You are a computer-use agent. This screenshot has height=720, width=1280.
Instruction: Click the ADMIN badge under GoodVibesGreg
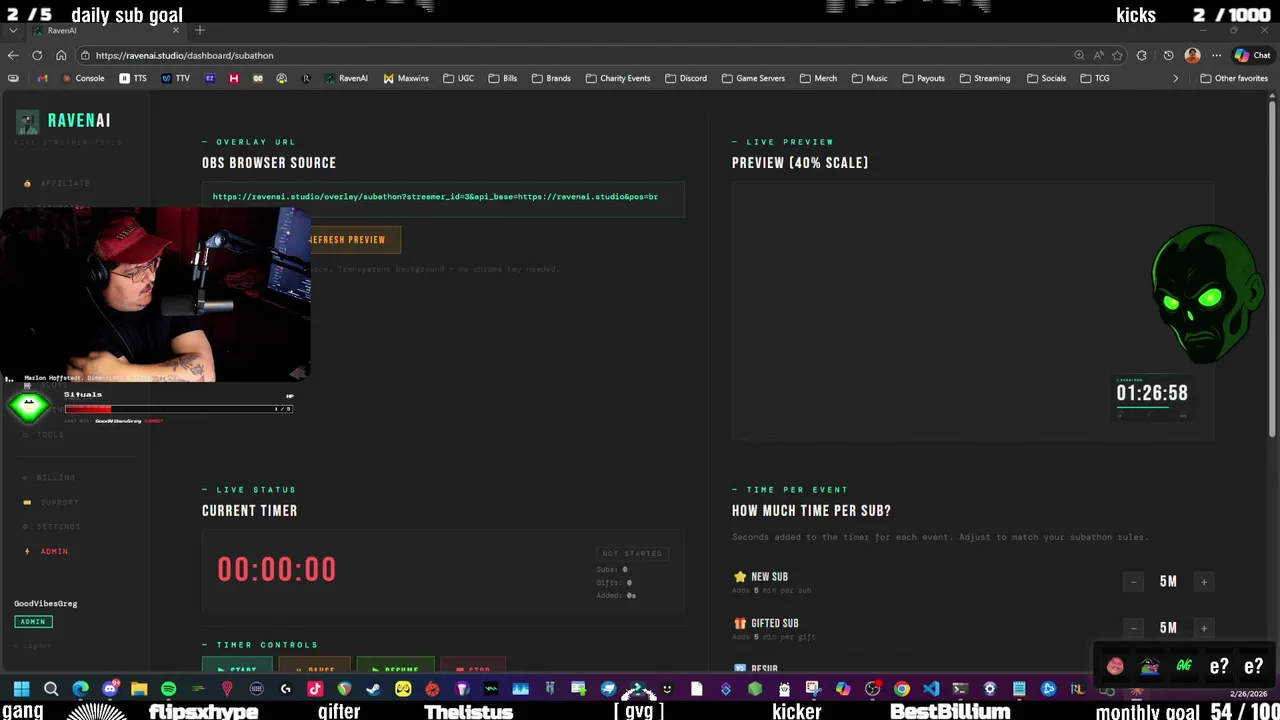33,622
